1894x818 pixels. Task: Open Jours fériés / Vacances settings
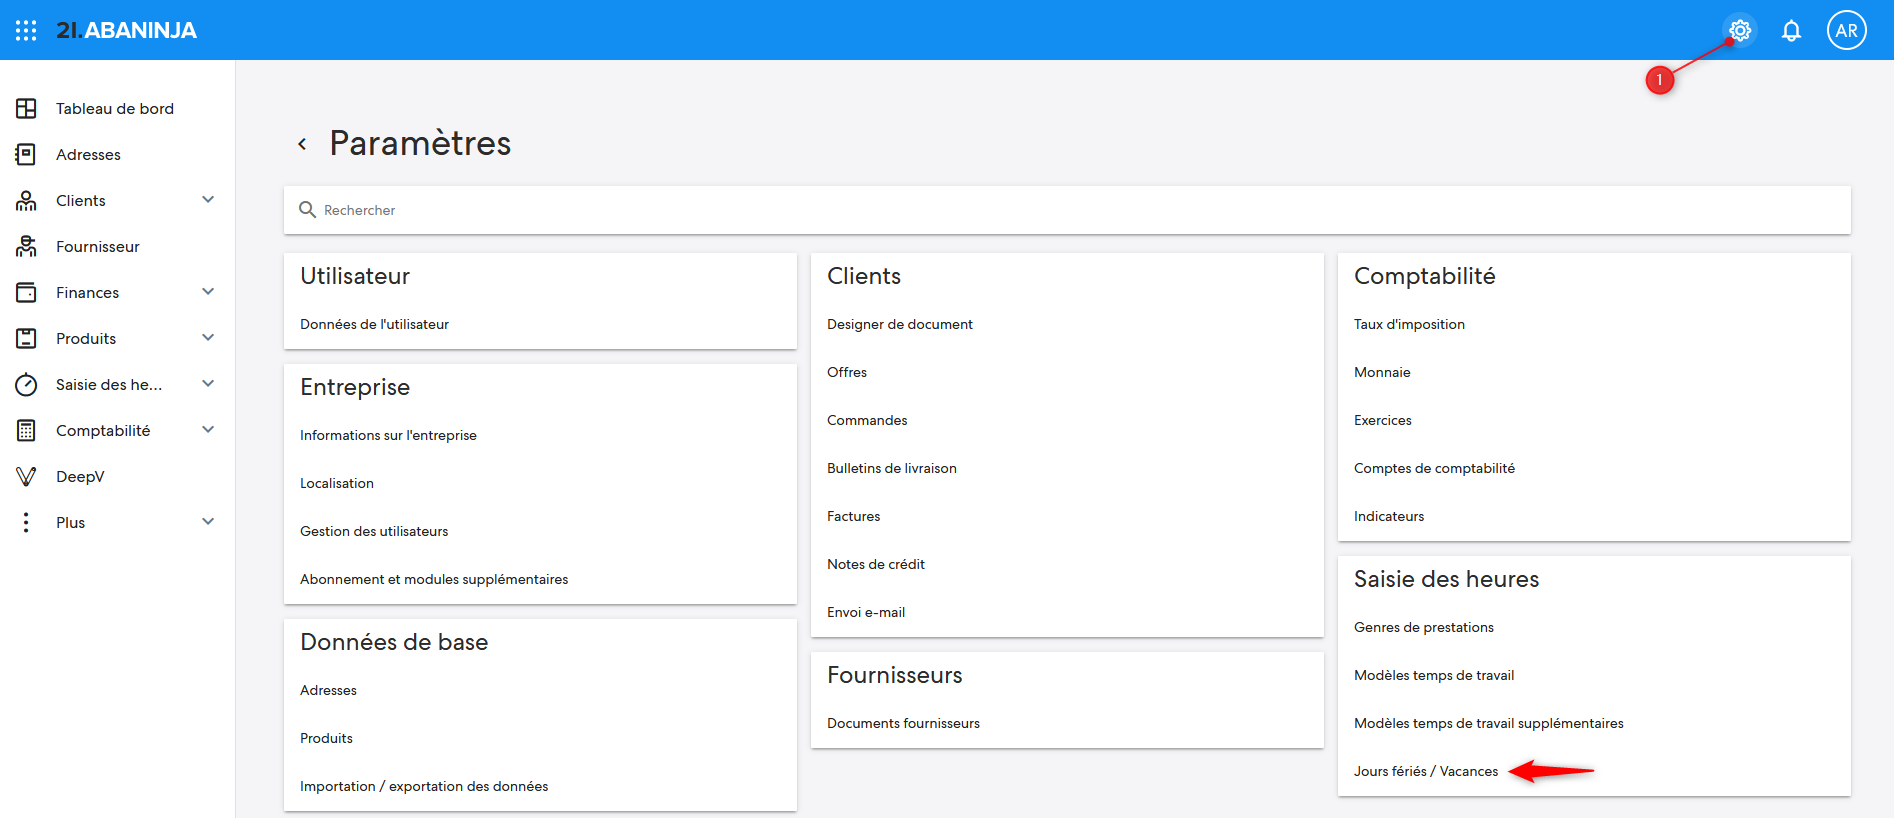coord(1425,771)
